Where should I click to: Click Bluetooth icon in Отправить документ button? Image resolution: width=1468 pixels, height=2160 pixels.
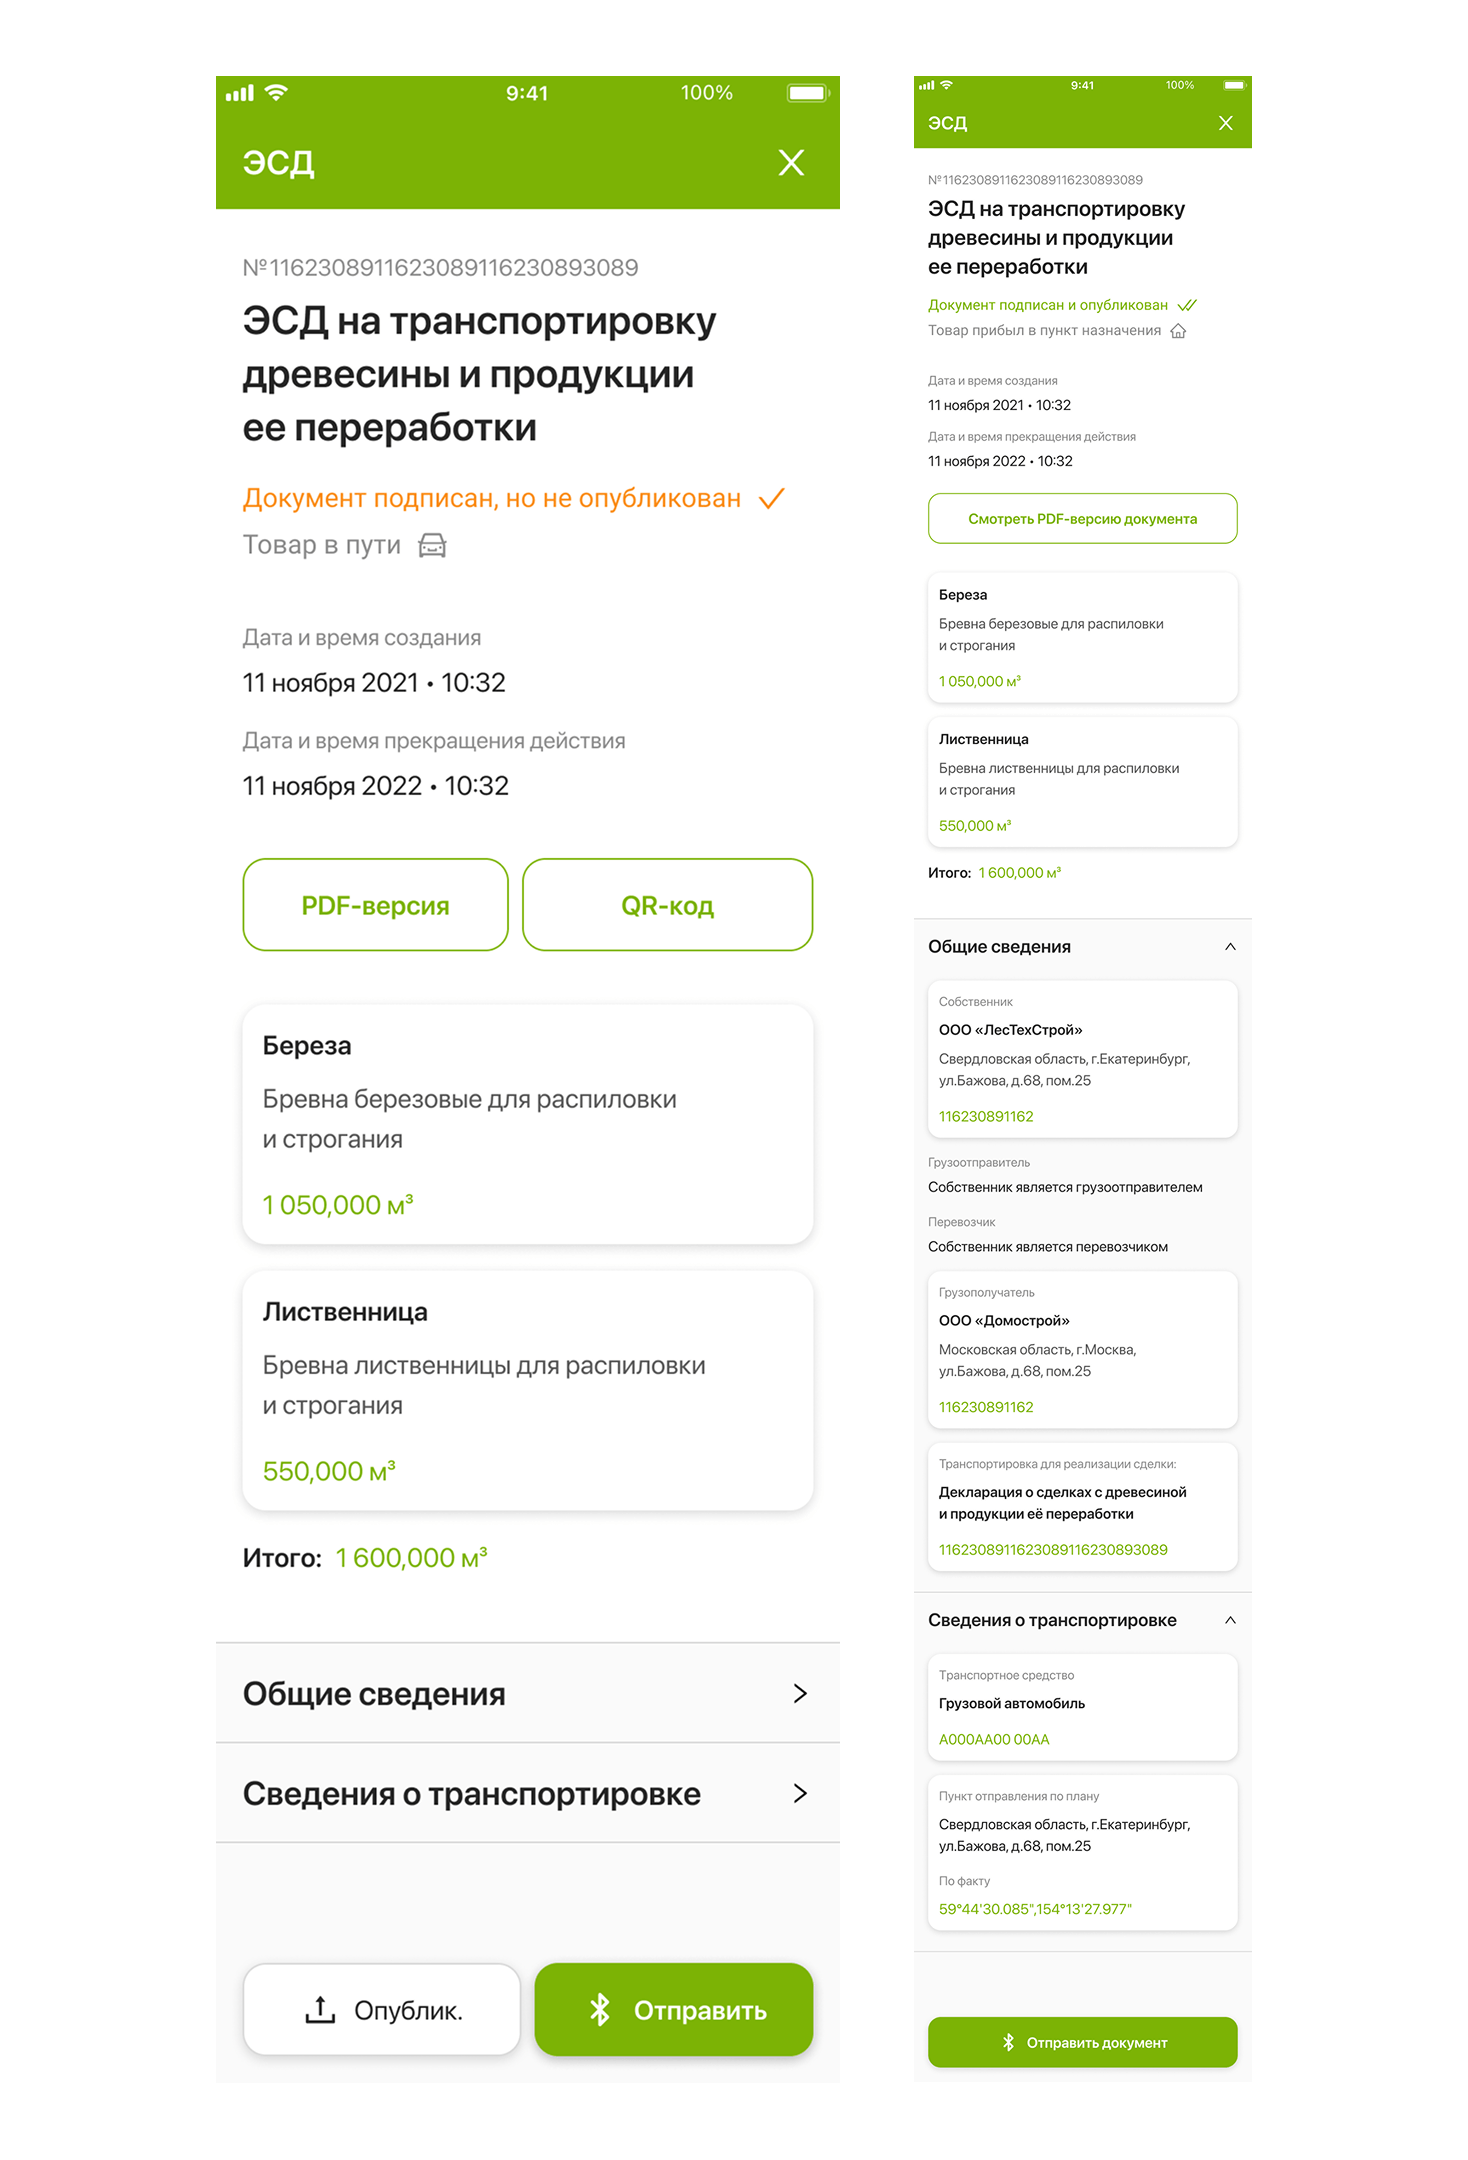[1008, 2042]
